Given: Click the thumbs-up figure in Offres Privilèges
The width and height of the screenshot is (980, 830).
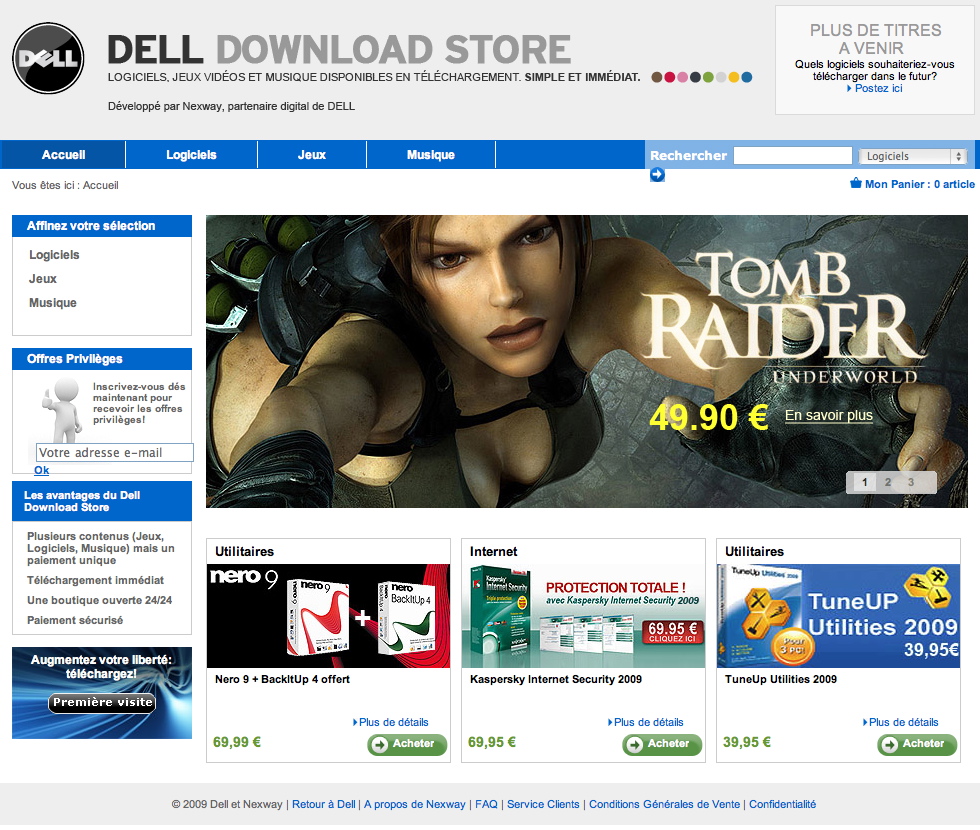Looking at the screenshot, I should point(61,409).
